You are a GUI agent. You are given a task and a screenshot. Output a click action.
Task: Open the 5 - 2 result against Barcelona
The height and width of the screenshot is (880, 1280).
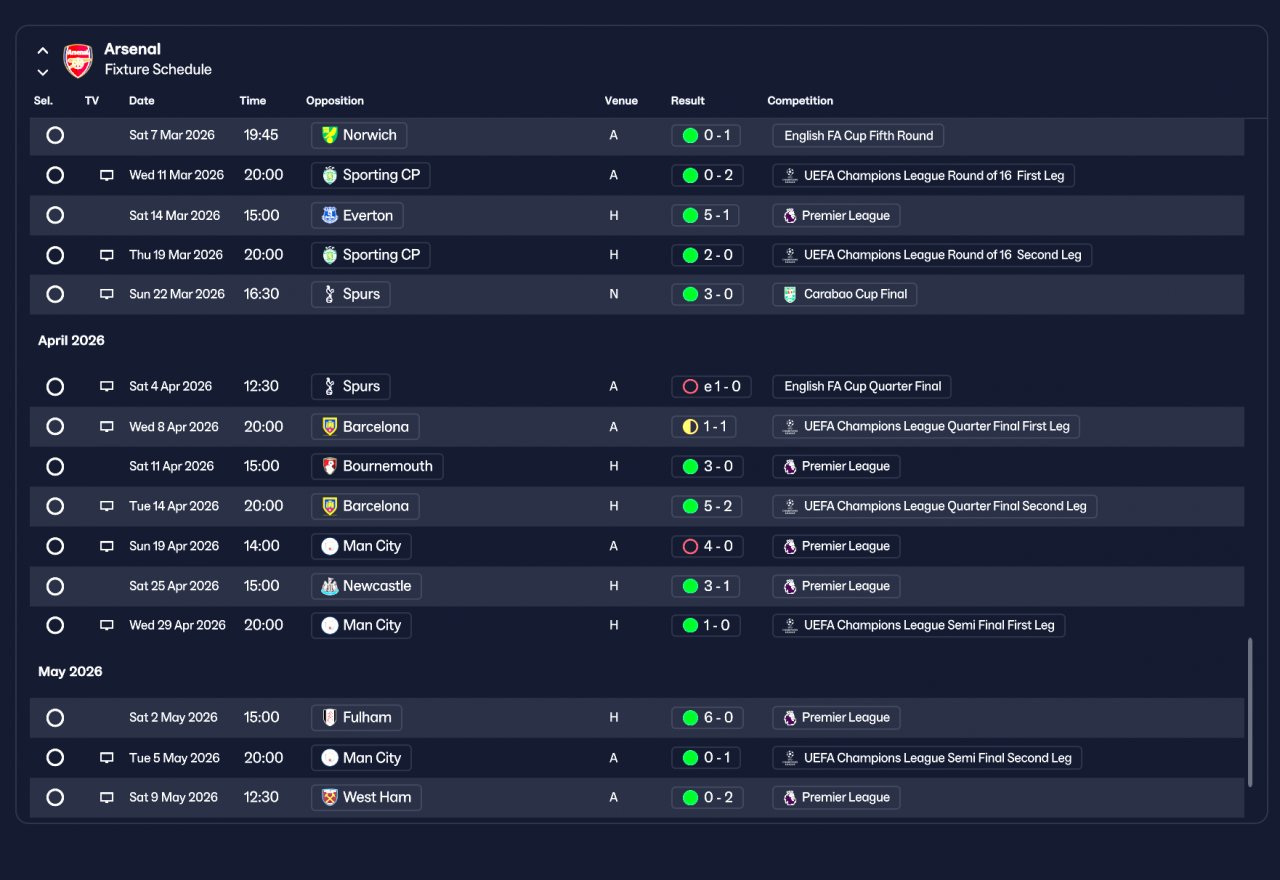707,506
